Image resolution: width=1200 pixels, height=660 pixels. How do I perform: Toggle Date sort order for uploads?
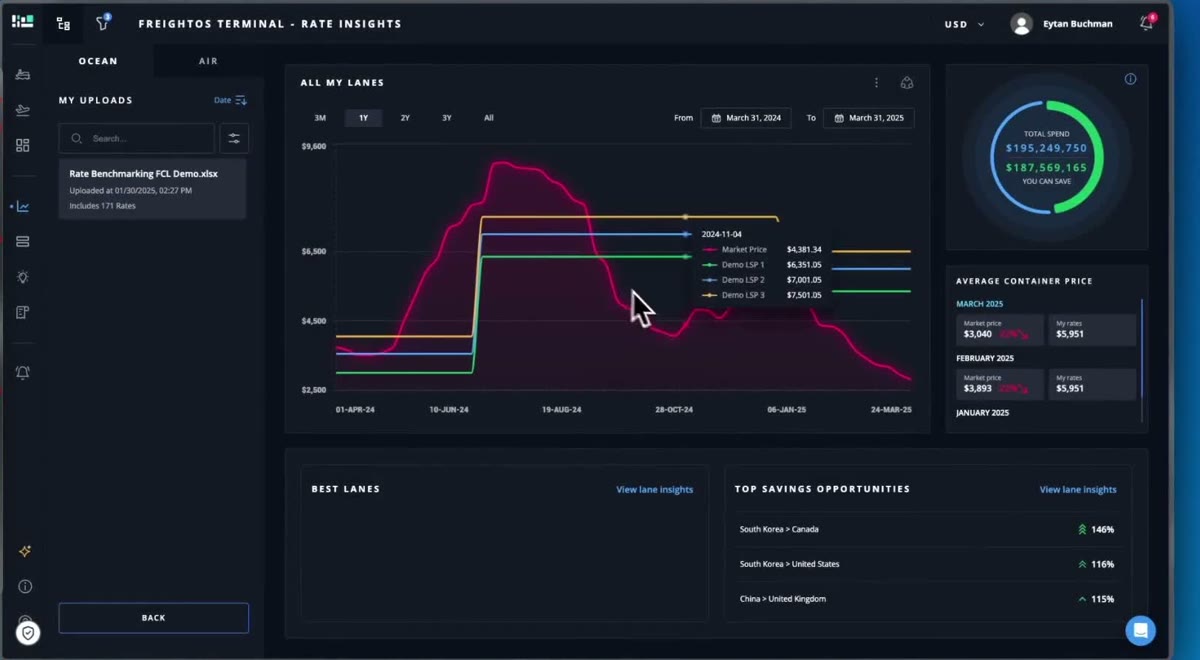[230, 100]
